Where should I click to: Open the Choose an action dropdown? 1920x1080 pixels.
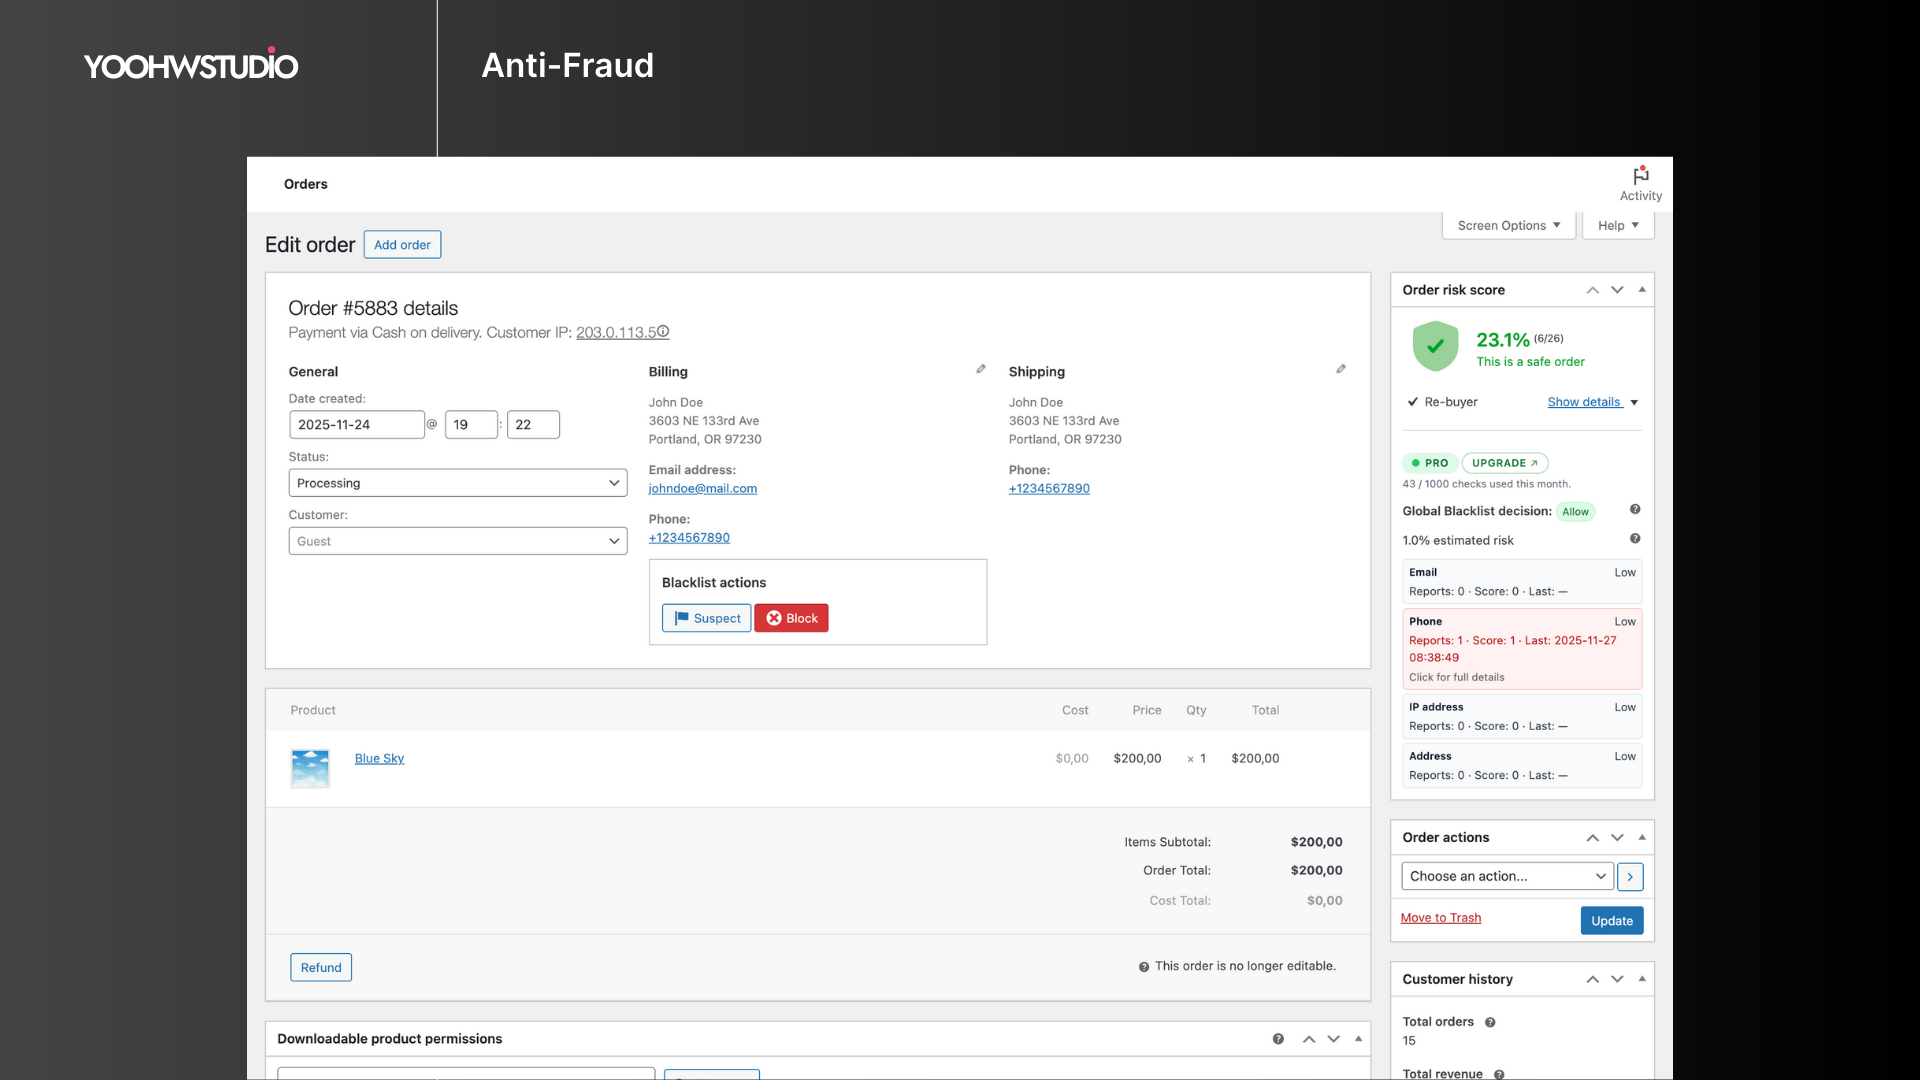(1506, 876)
